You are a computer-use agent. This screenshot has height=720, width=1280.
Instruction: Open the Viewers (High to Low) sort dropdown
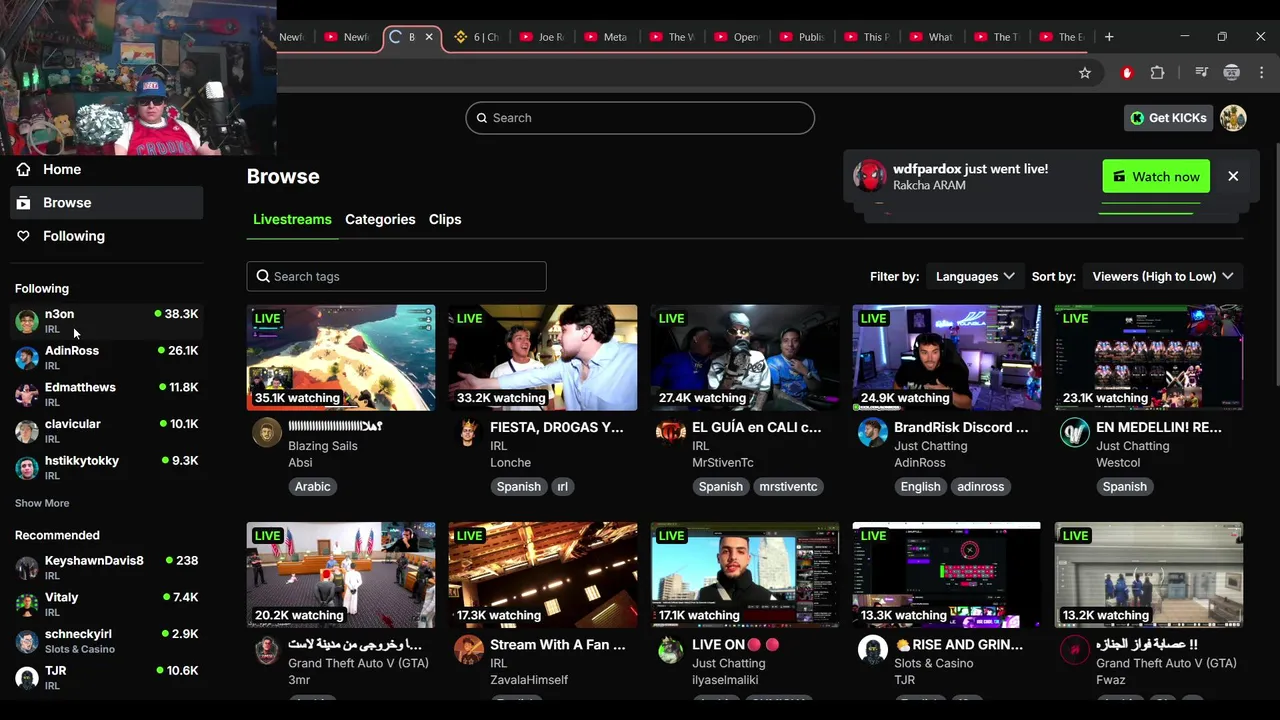pos(1163,276)
